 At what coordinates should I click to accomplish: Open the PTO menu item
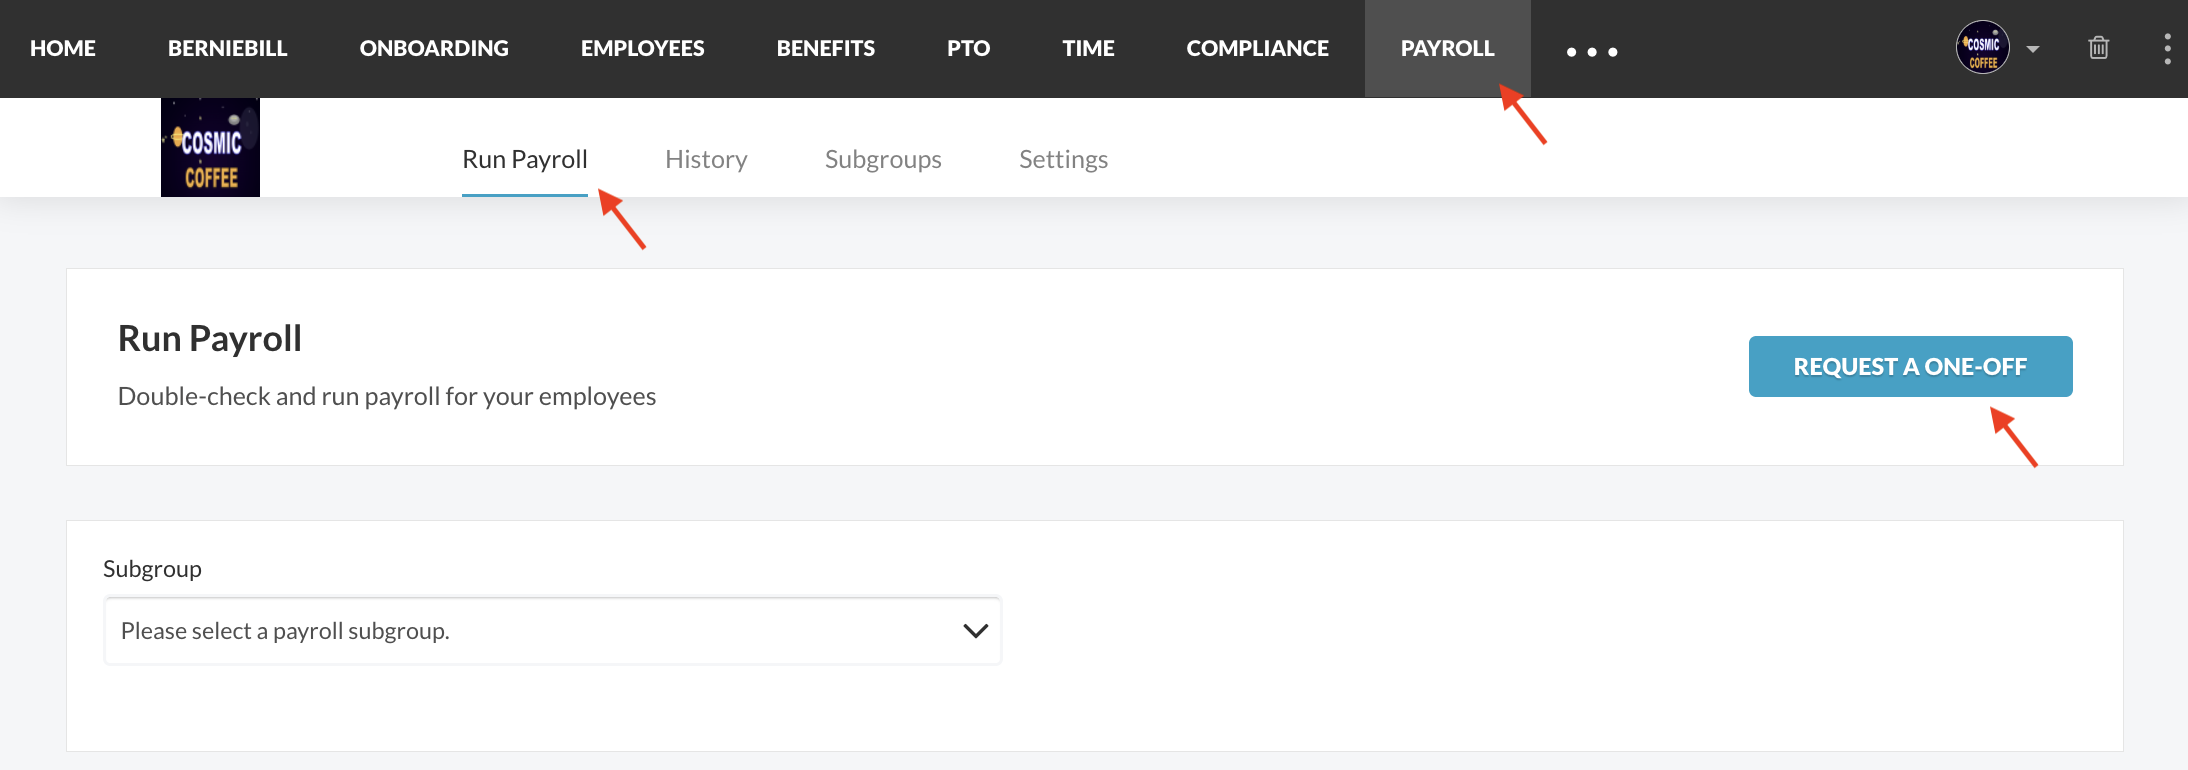point(968,48)
